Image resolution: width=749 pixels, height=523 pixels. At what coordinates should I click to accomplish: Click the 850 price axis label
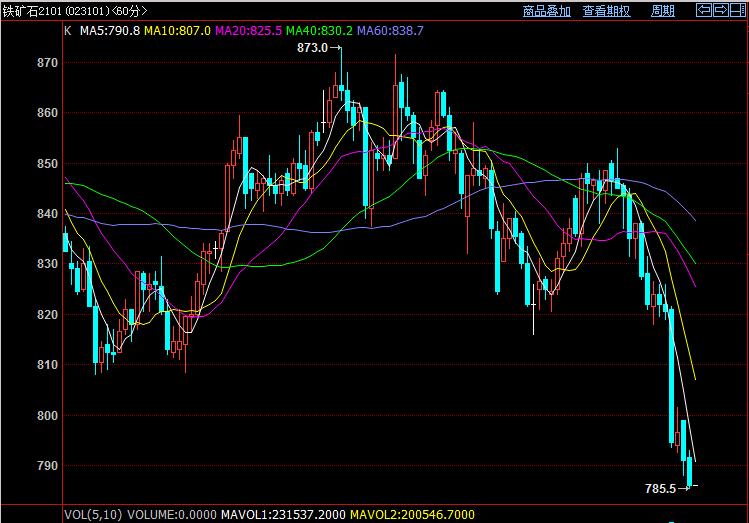click(x=47, y=164)
